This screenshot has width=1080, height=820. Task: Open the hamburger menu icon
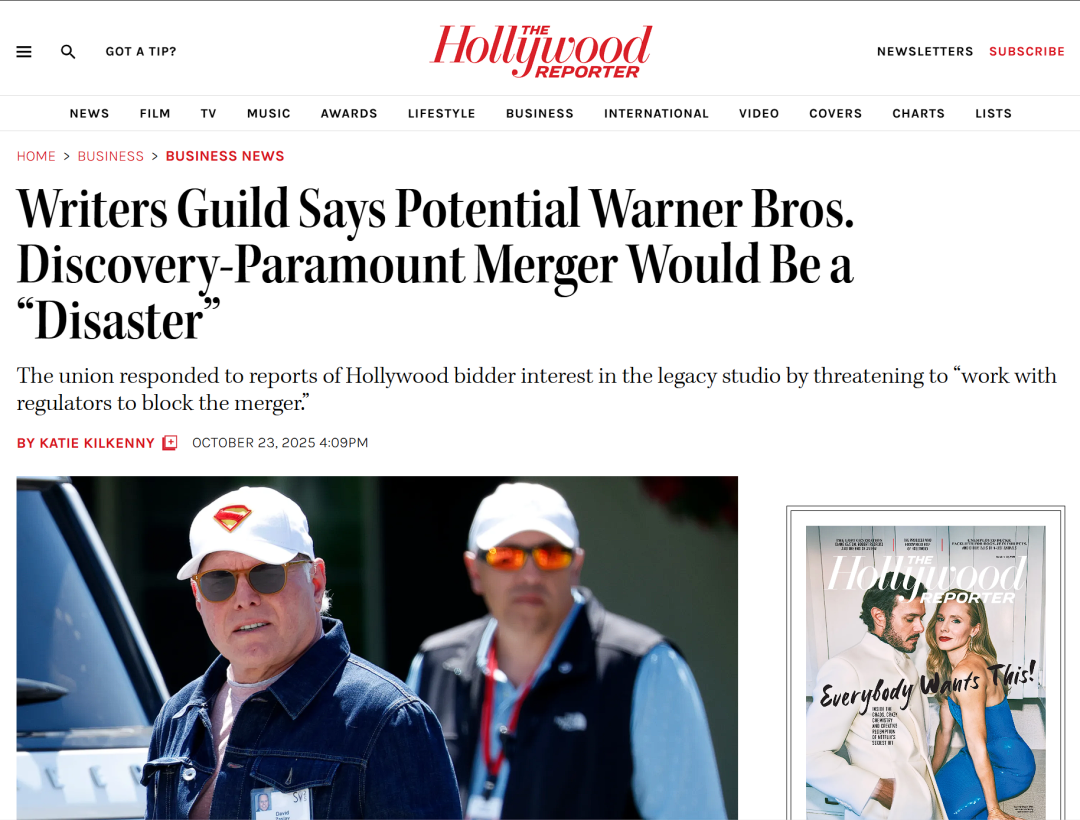click(24, 52)
